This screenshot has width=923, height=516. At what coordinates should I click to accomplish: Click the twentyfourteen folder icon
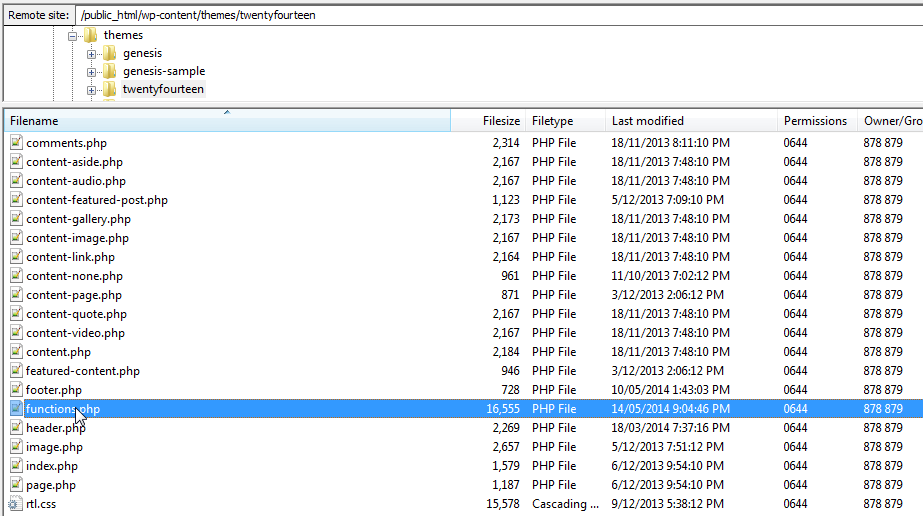pyautogui.click(x=110, y=89)
